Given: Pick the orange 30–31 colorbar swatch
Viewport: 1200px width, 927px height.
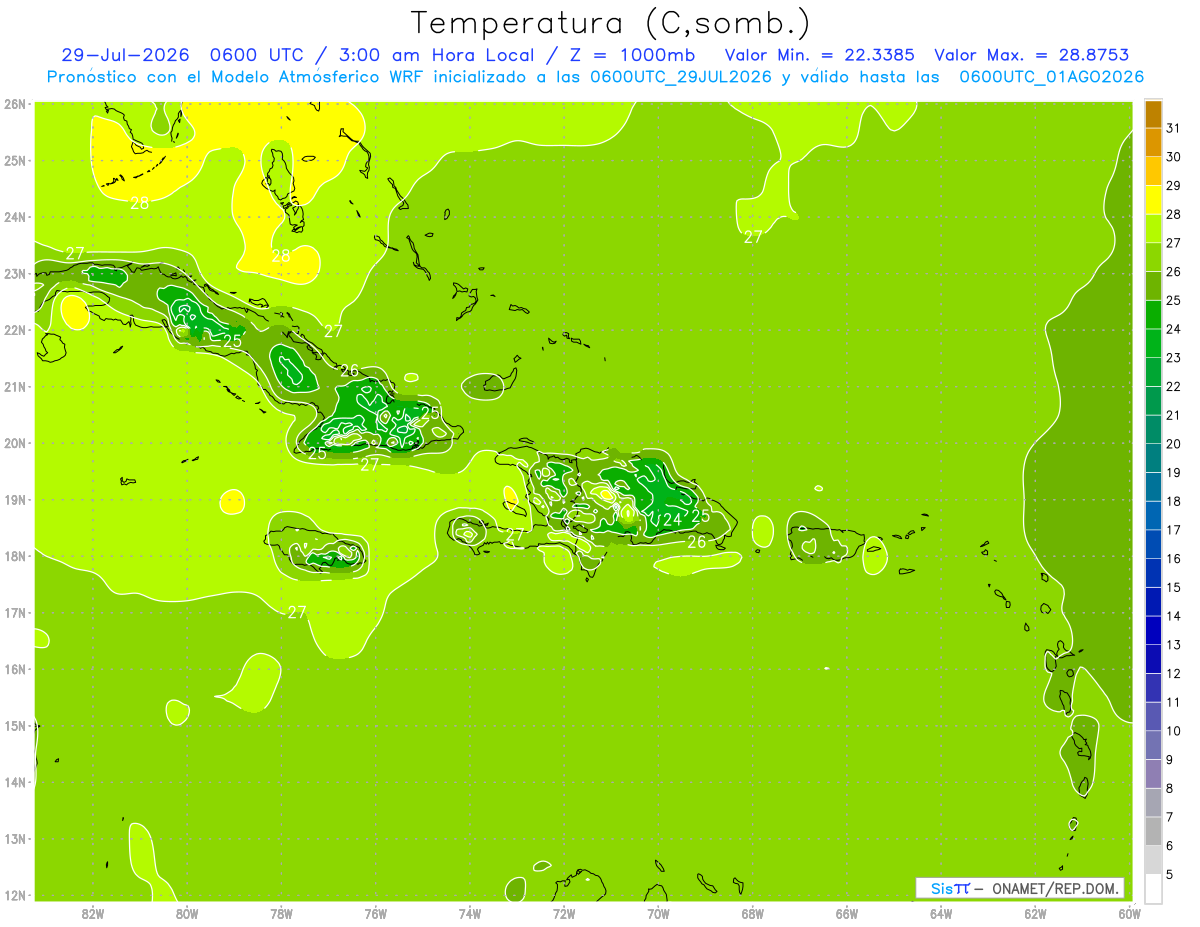Looking at the screenshot, I should point(1153,144).
